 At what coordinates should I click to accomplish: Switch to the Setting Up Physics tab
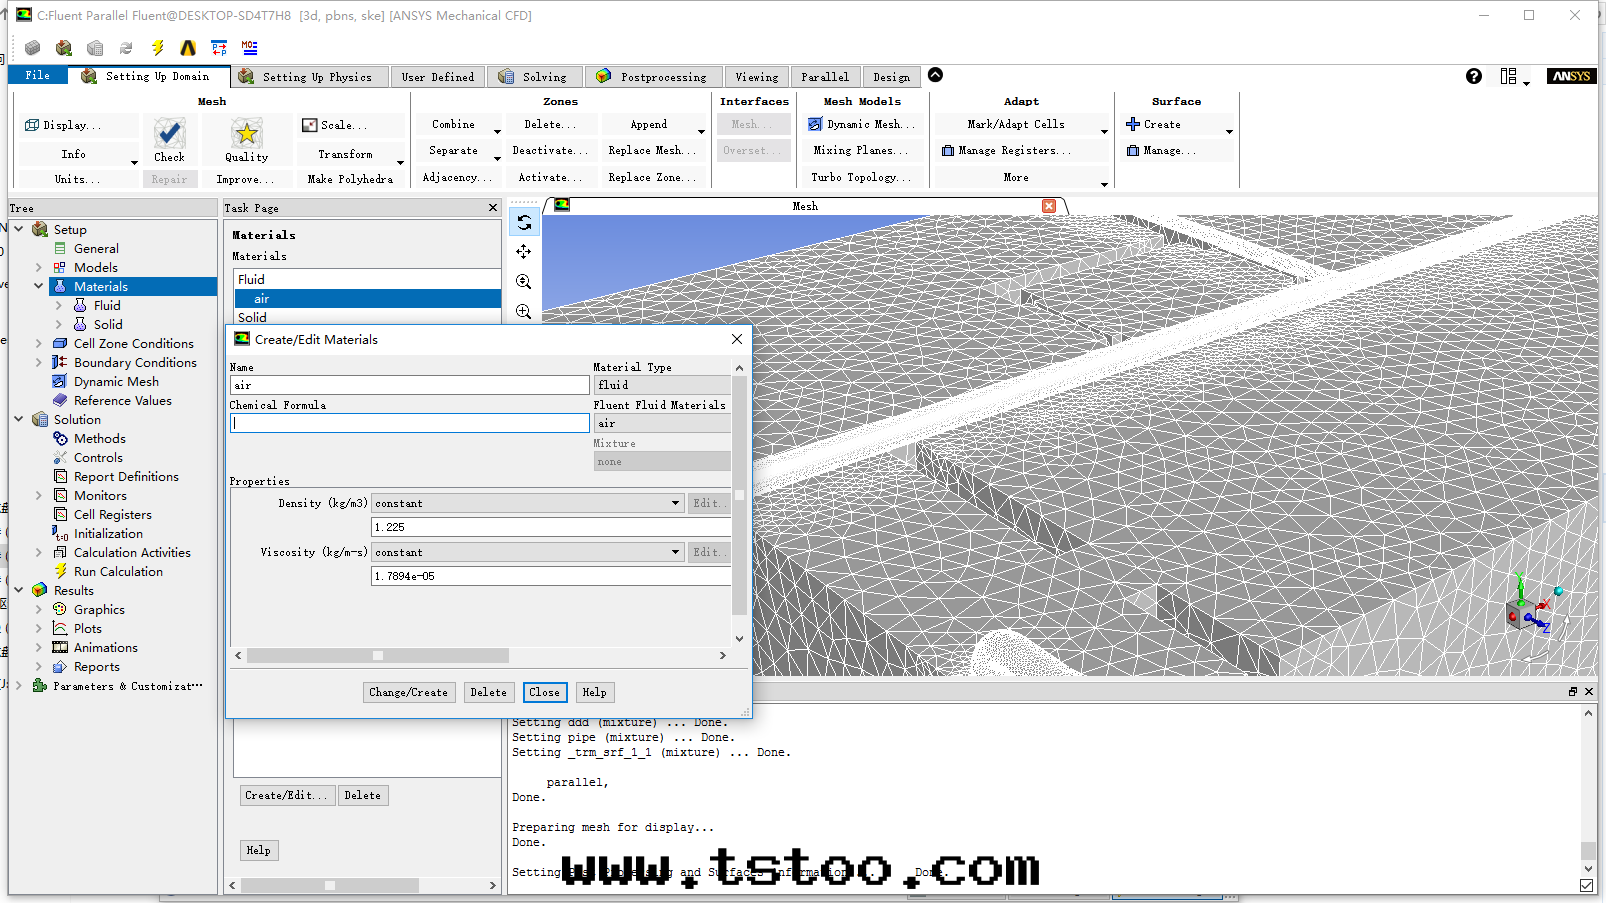pos(310,77)
